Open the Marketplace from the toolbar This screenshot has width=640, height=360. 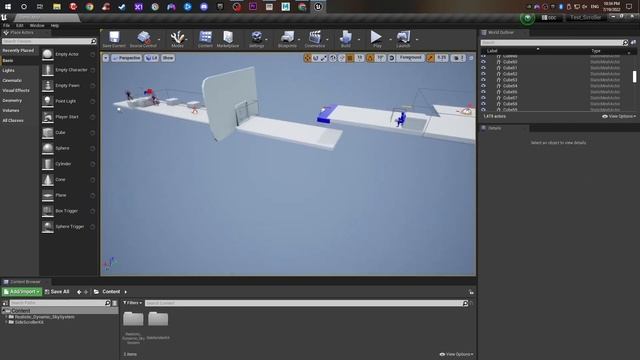pos(228,39)
